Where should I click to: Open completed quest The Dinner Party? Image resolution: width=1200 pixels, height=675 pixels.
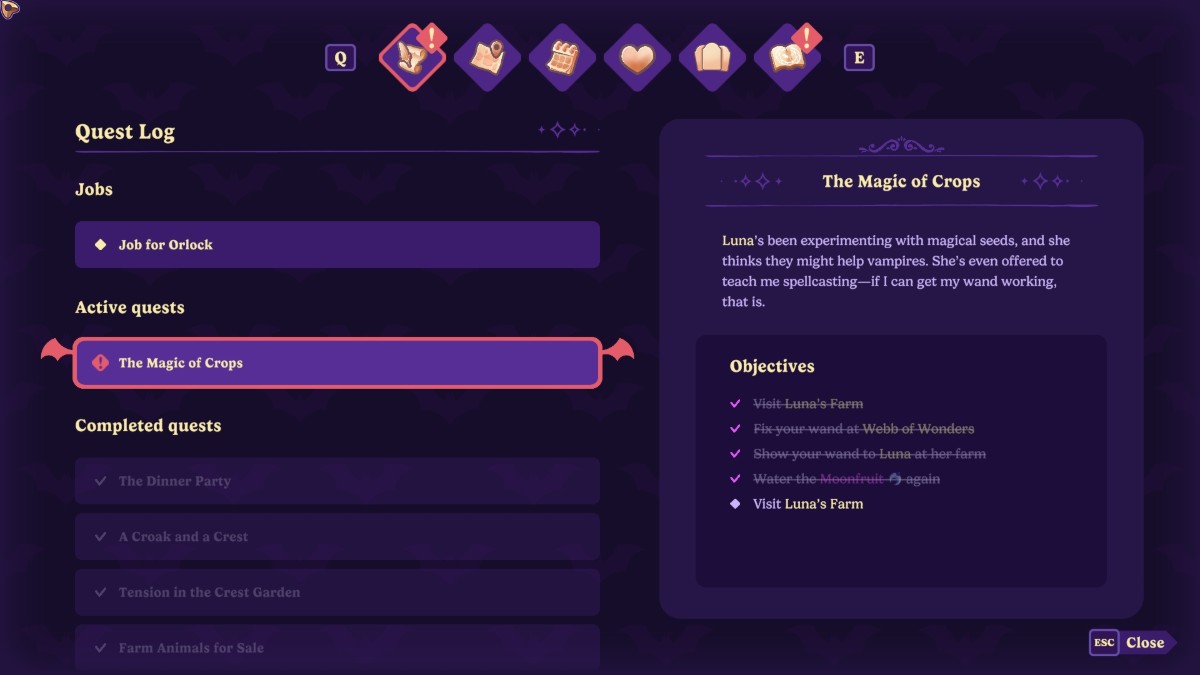coord(337,481)
